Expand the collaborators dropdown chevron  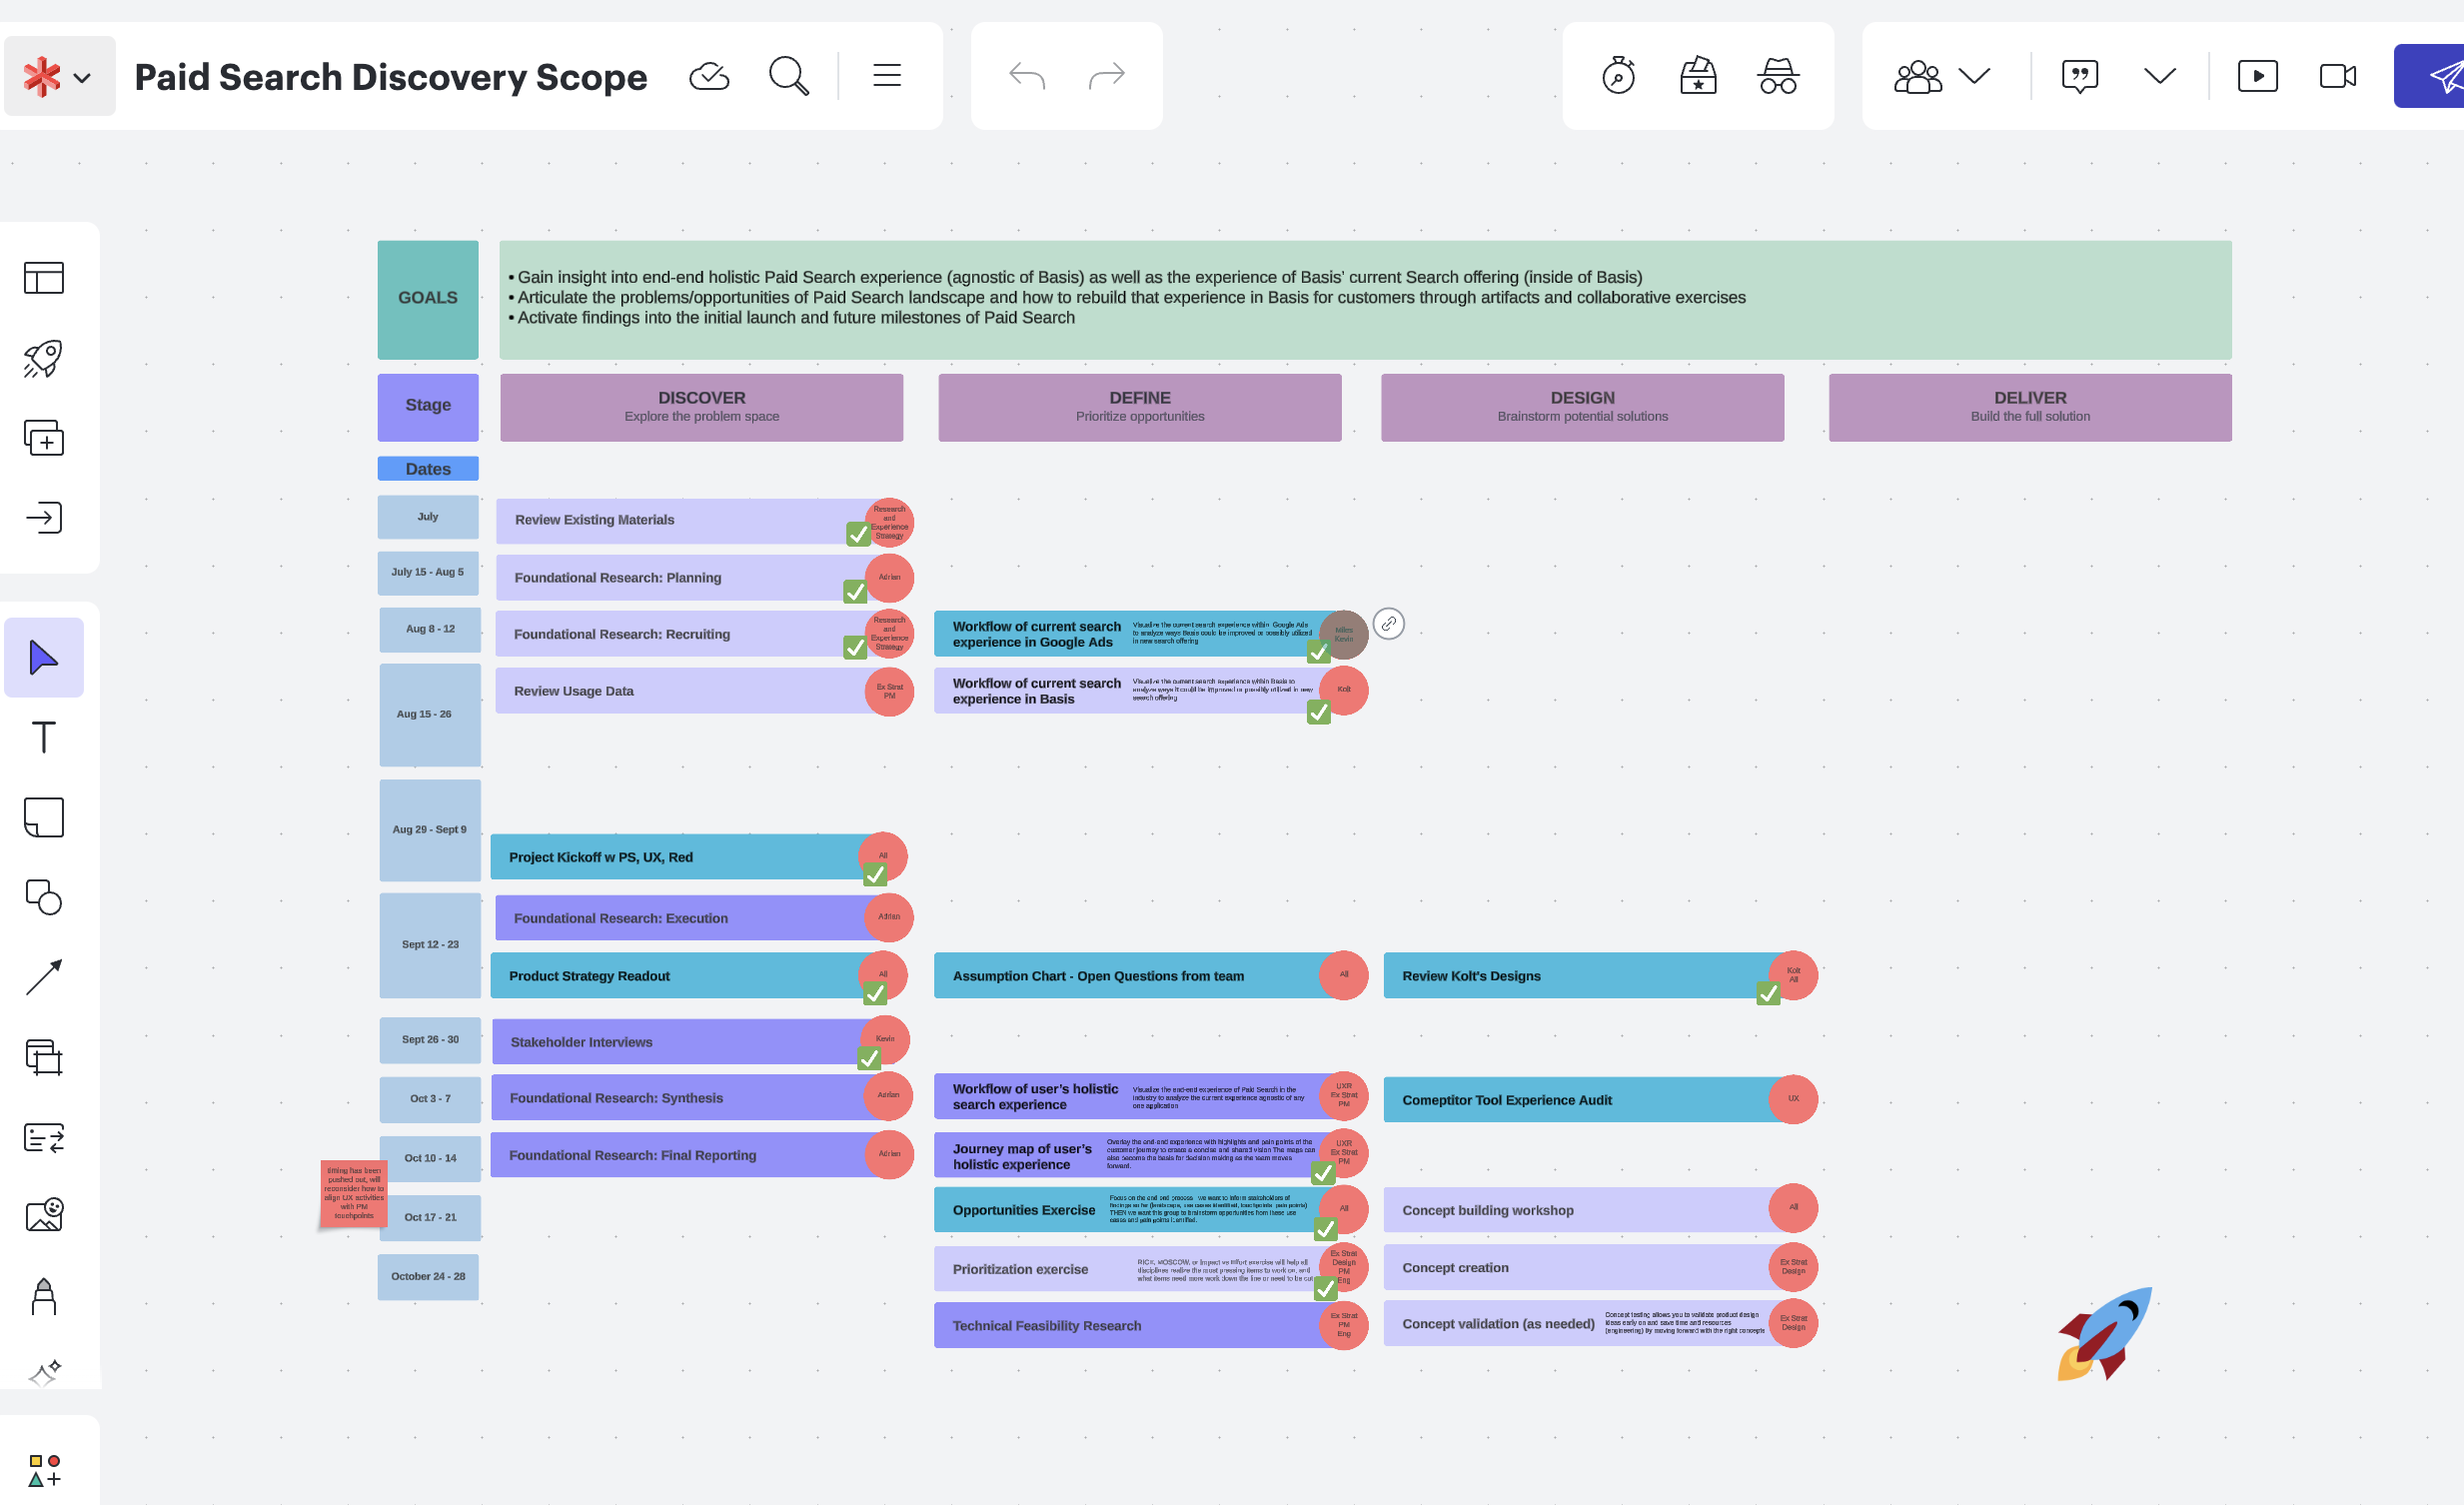pyautogui.click(x=1974, y=76)
